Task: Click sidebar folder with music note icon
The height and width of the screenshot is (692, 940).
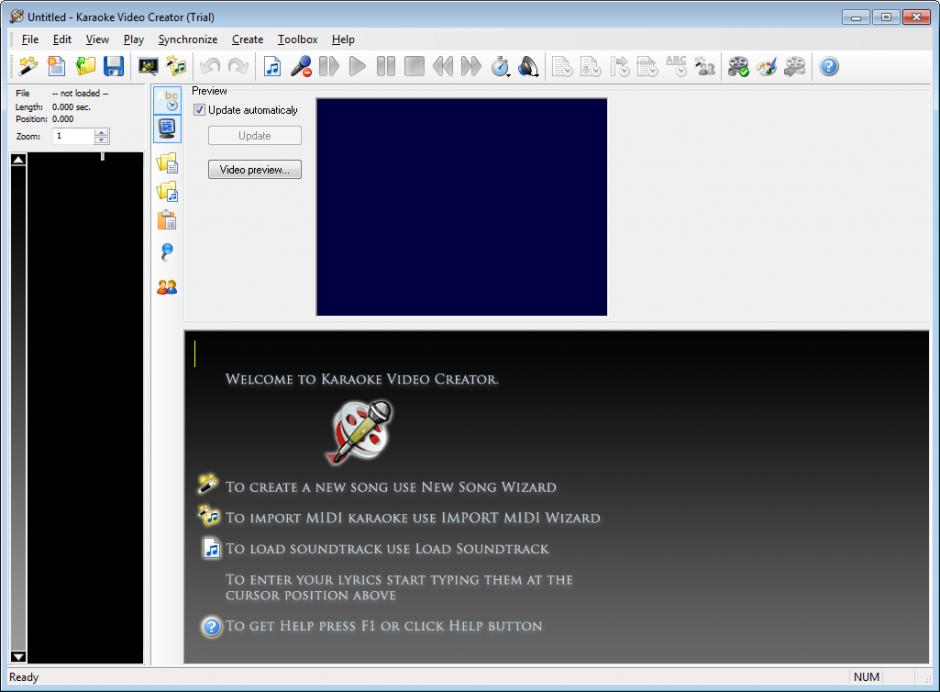Action: coord(167,191)
